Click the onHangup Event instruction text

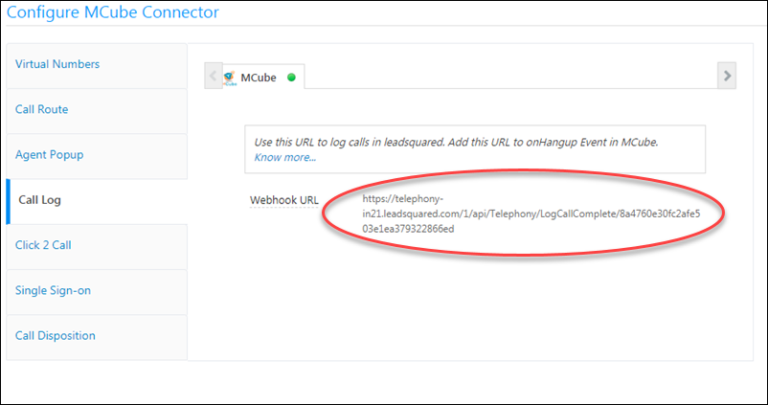[x=456, y=142]
